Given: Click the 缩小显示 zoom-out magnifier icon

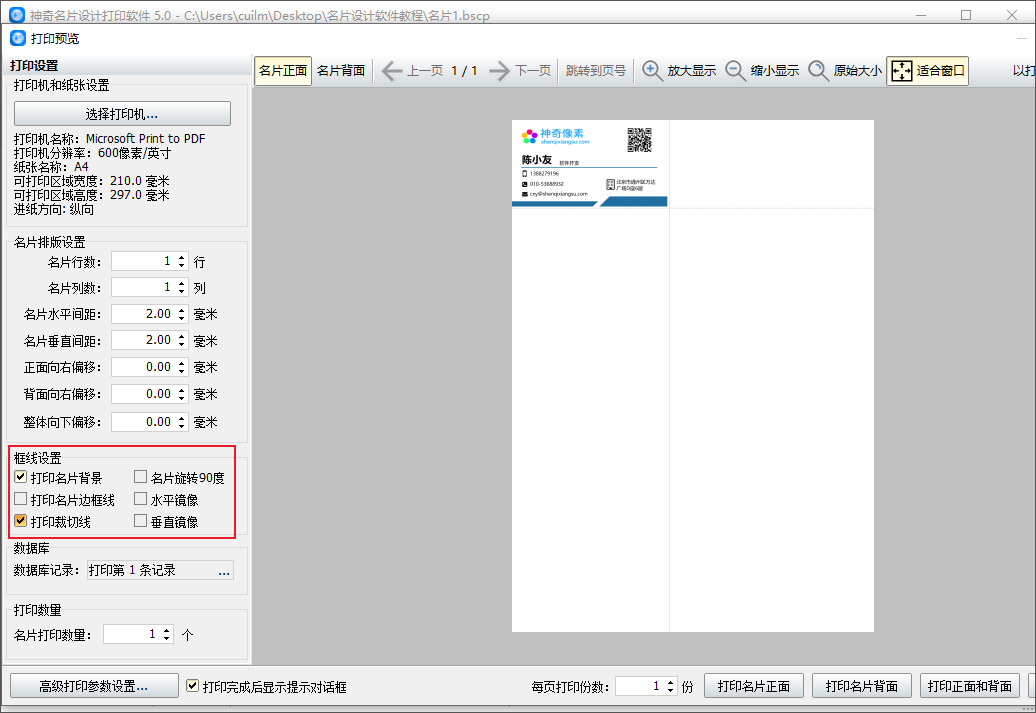Looking at the screenshot, I should (x=735, y=71).
